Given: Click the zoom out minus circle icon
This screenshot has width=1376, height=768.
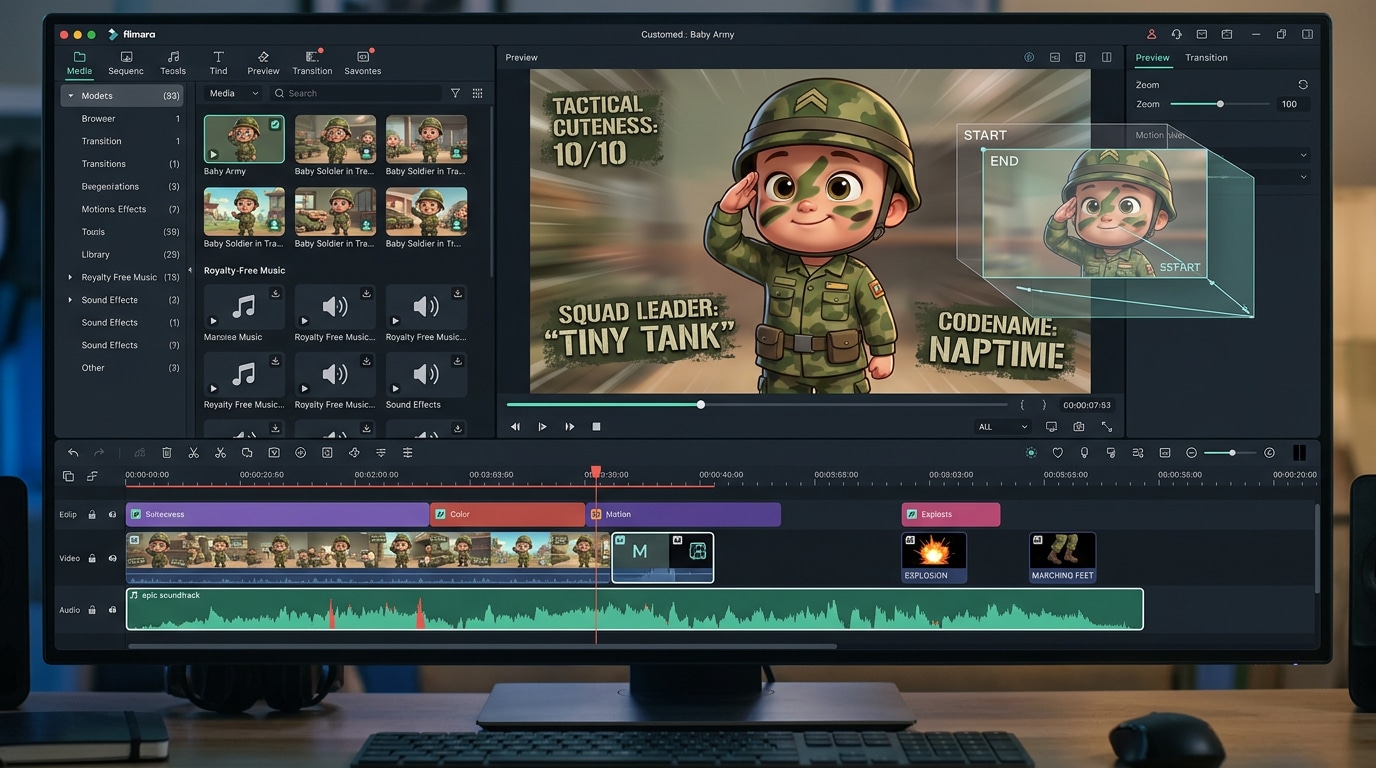Looking at the screenshot, I should click(1191, 453).
